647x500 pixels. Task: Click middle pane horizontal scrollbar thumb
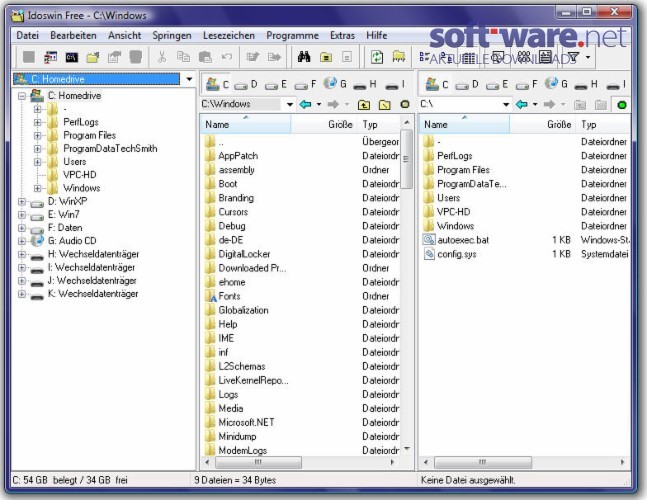258,462
